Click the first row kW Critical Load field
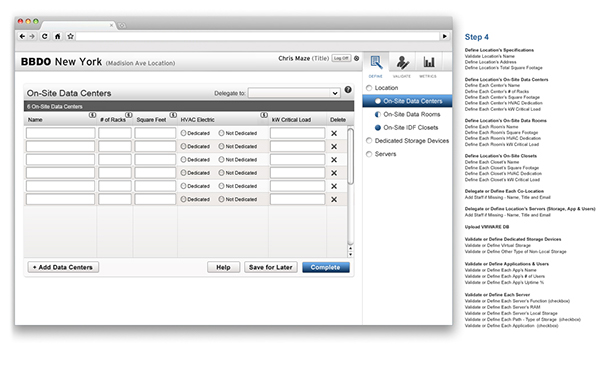The image size is (600, 388). (x=297, y=133)
